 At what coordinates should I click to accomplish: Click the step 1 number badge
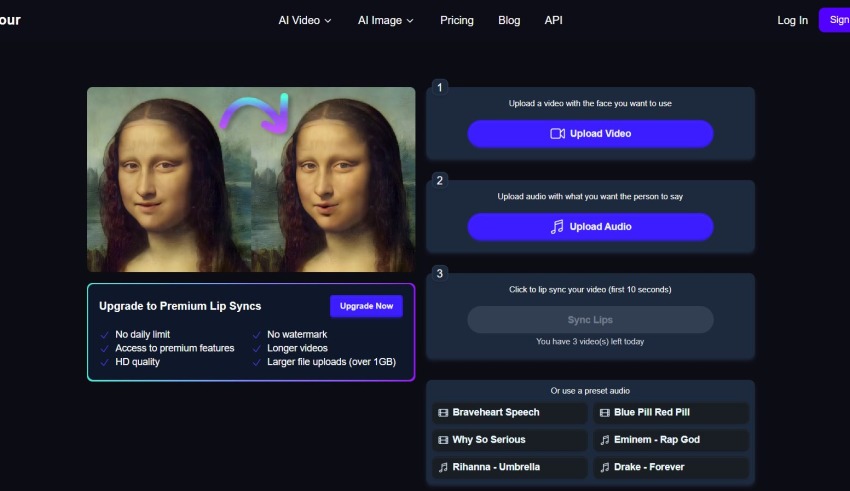pyautogui.click(x=440, y=88)
